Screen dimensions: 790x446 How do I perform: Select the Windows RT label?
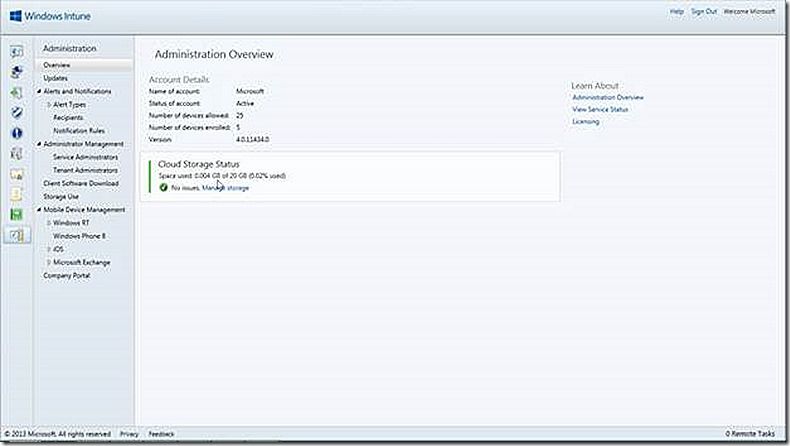[71, 223]
